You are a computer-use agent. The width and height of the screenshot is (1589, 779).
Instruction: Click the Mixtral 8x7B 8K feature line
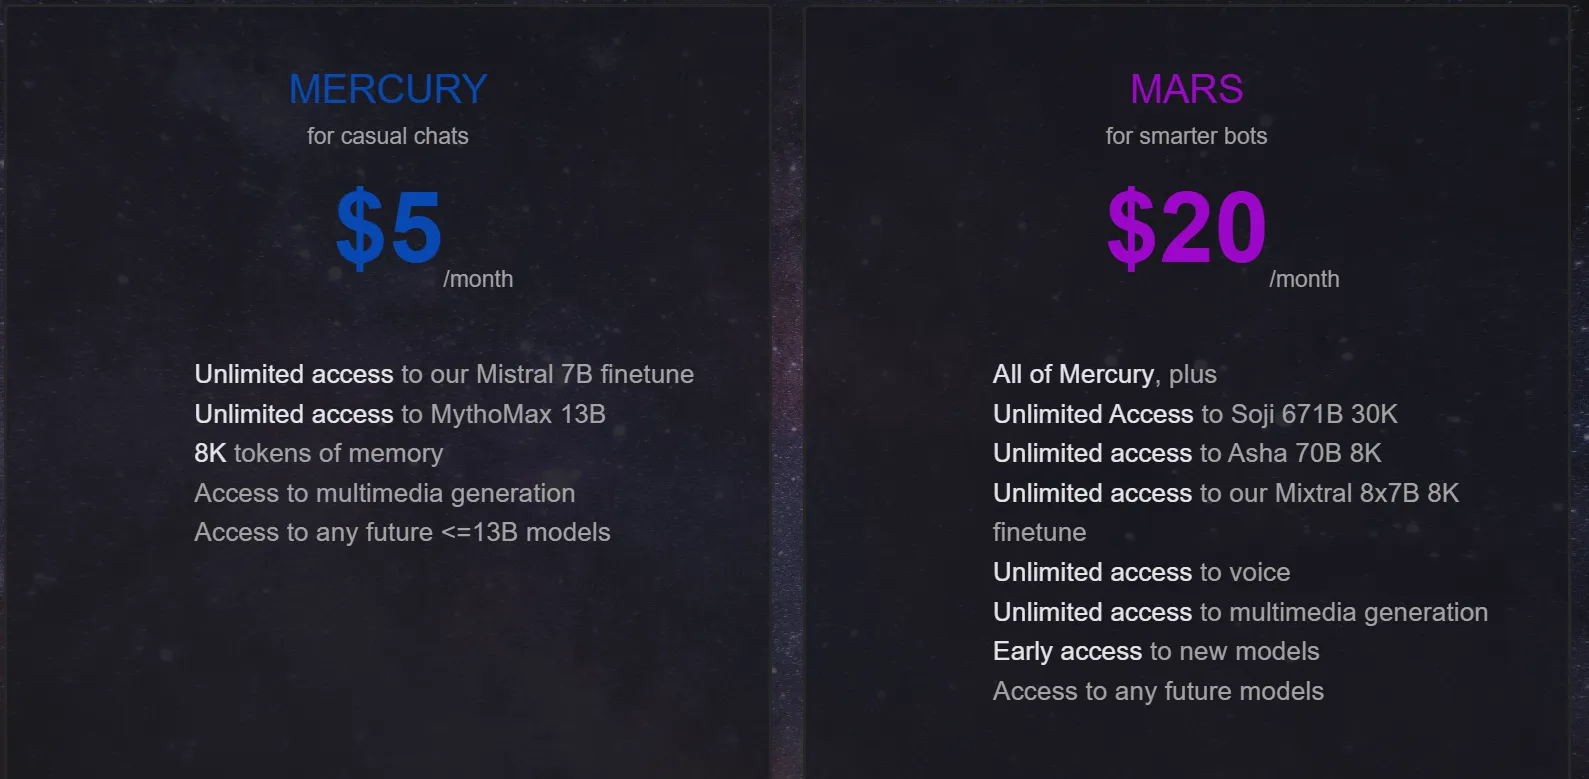coord(1226,493)
